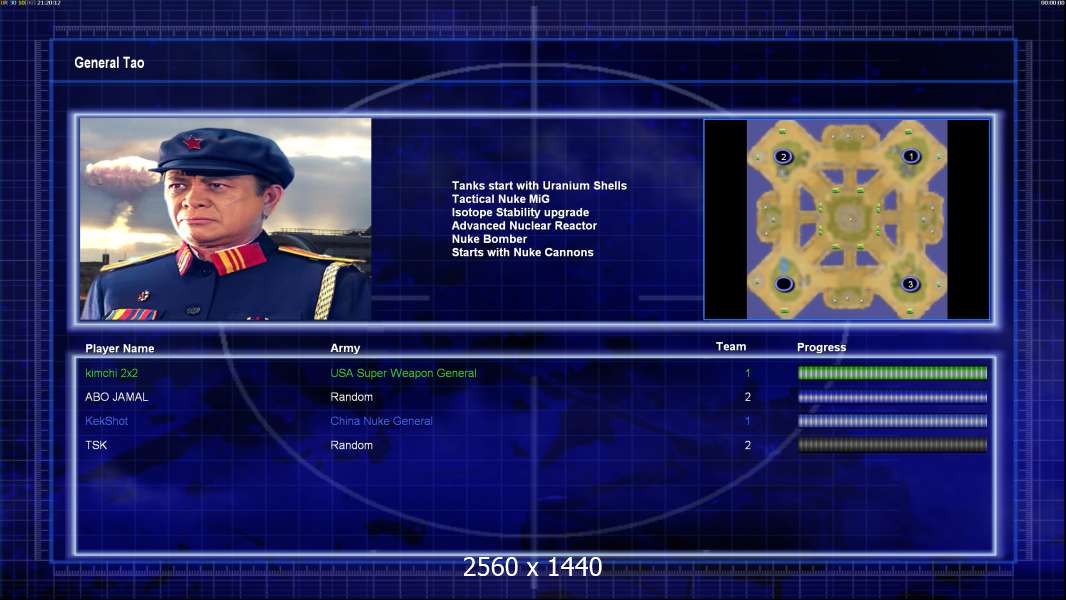Select player name 'TSK'
This screenshot has width=1066, height=600.
[96, 445]
